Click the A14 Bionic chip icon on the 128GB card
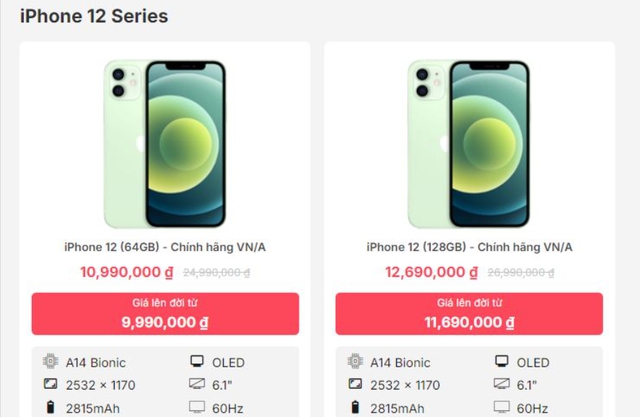Screen dimensions: 640x417 click(355, 362)
